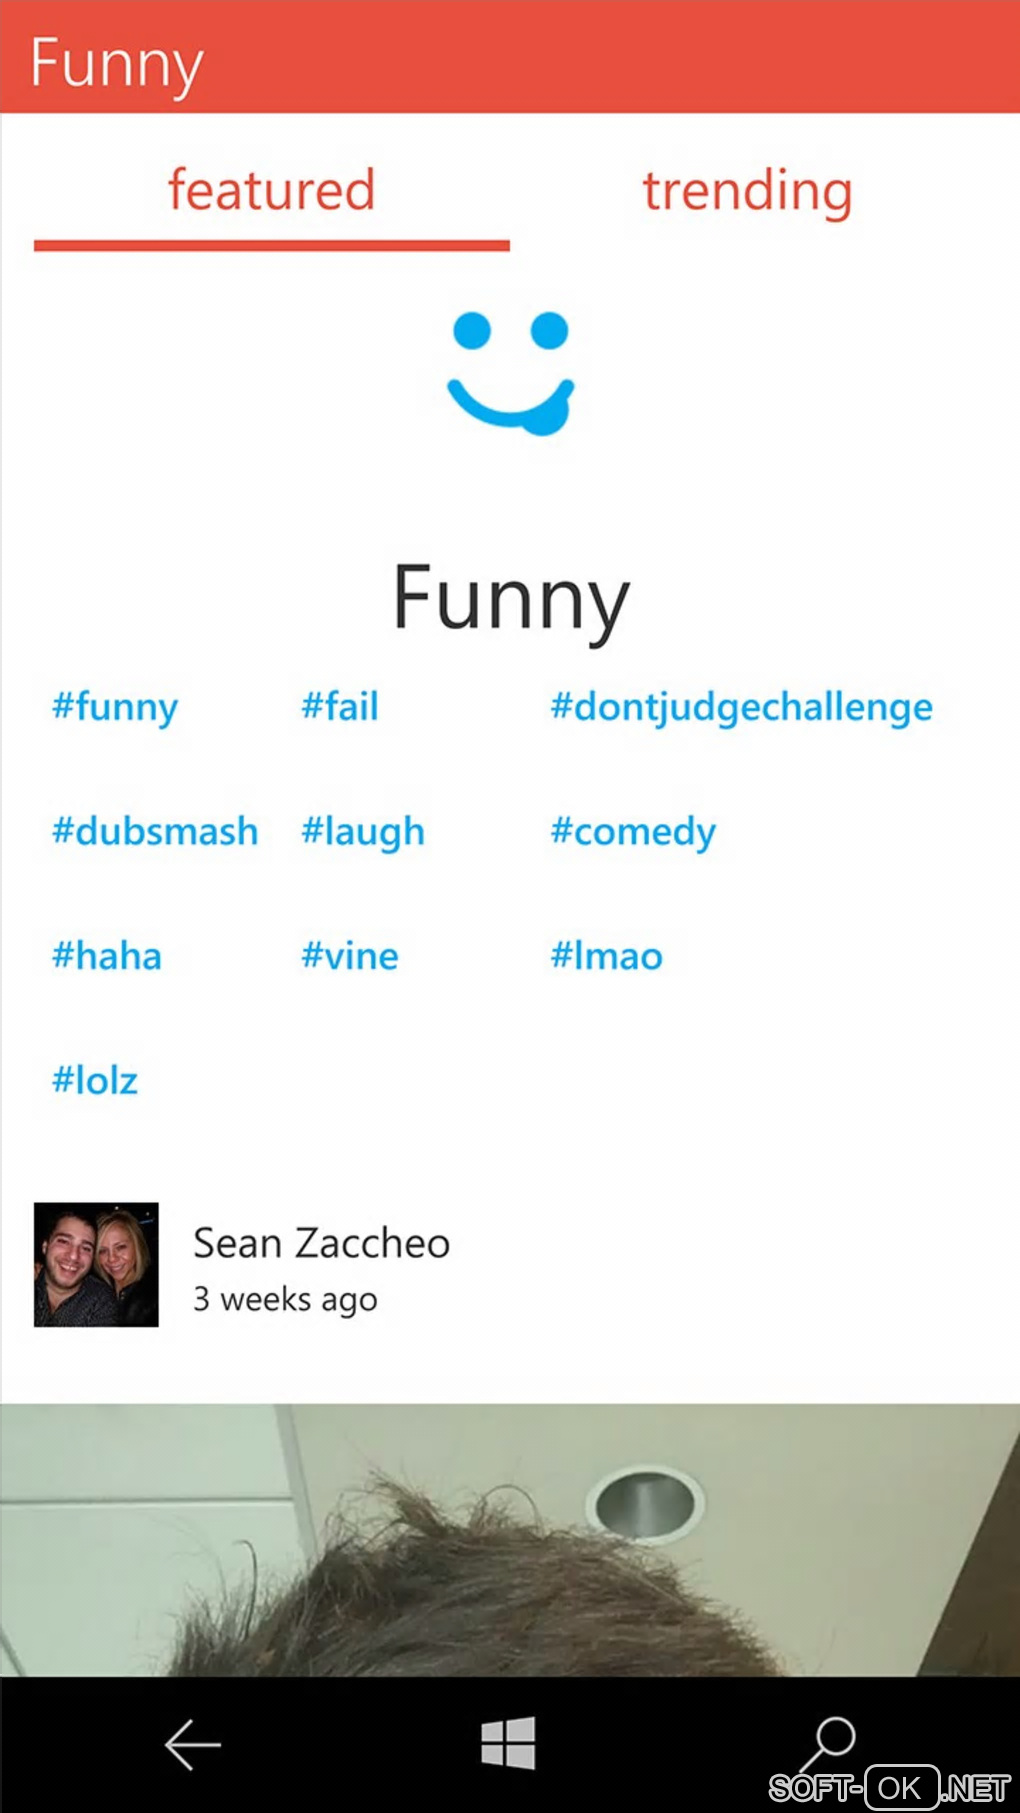This screenshot has width=1020, height=1813.
Task: Tap the back arrow navigation icon
Action: [192, 1744]
